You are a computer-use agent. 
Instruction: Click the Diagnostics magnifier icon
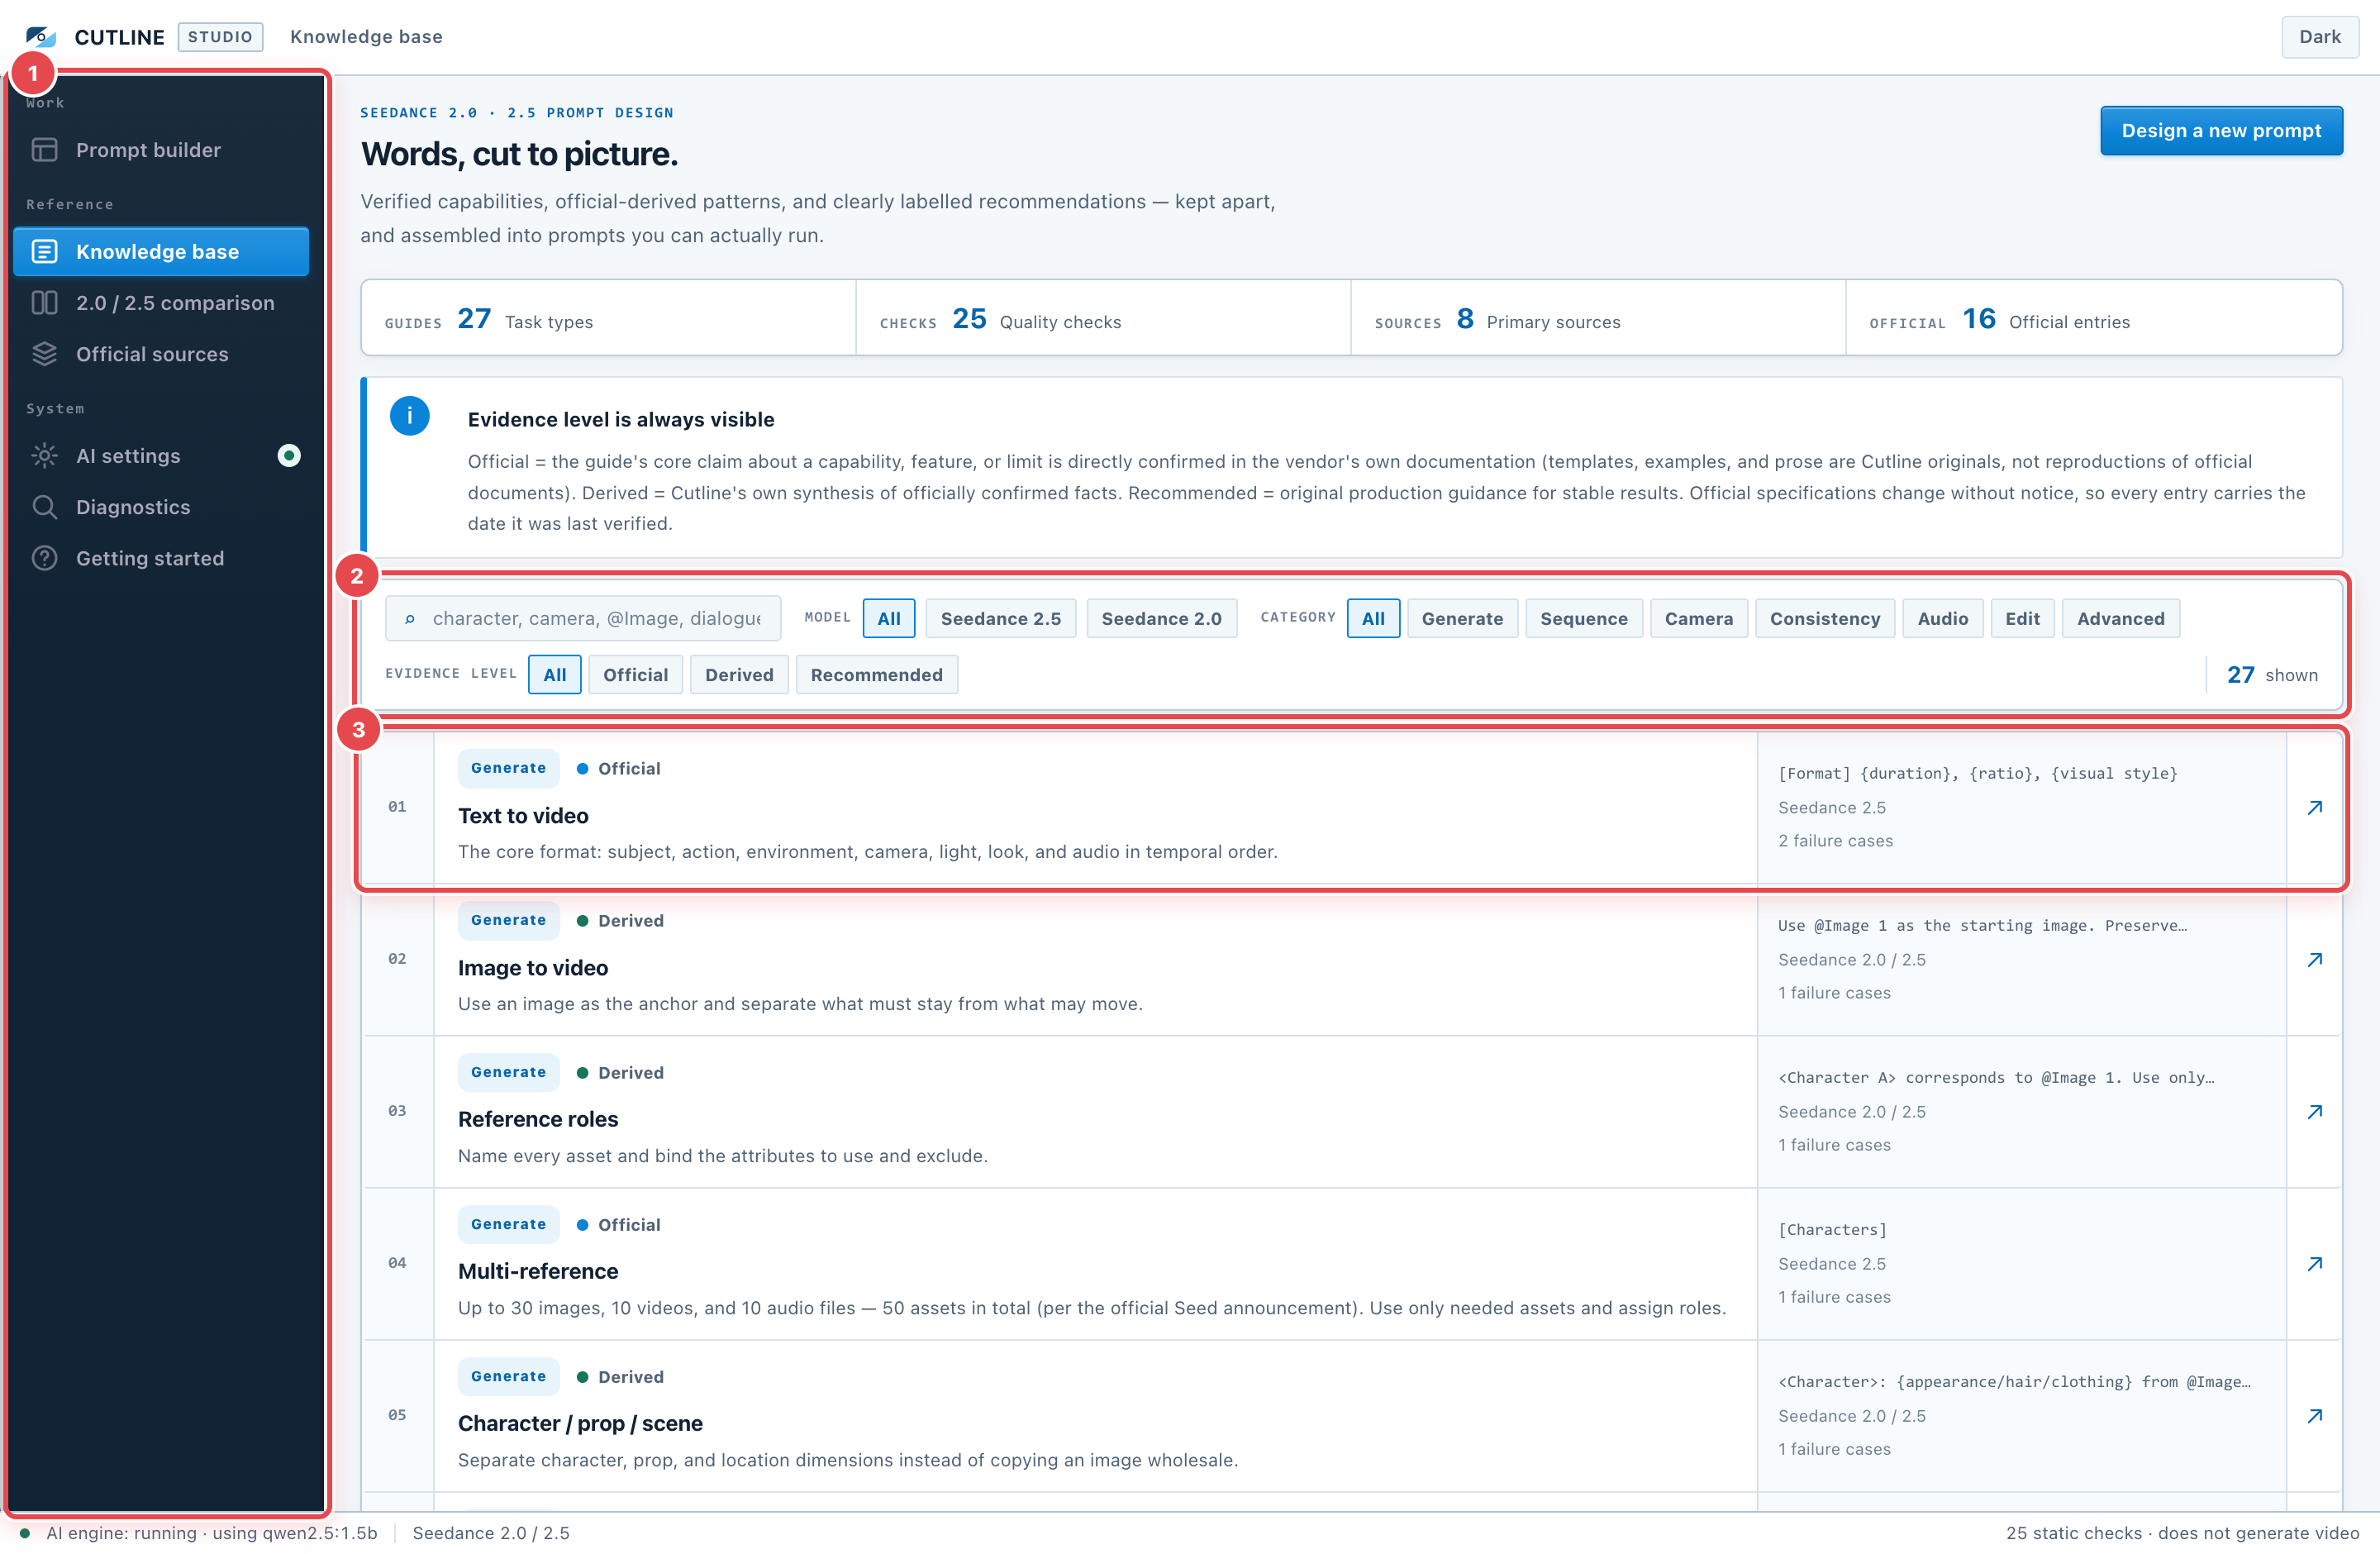coord(44,507)
